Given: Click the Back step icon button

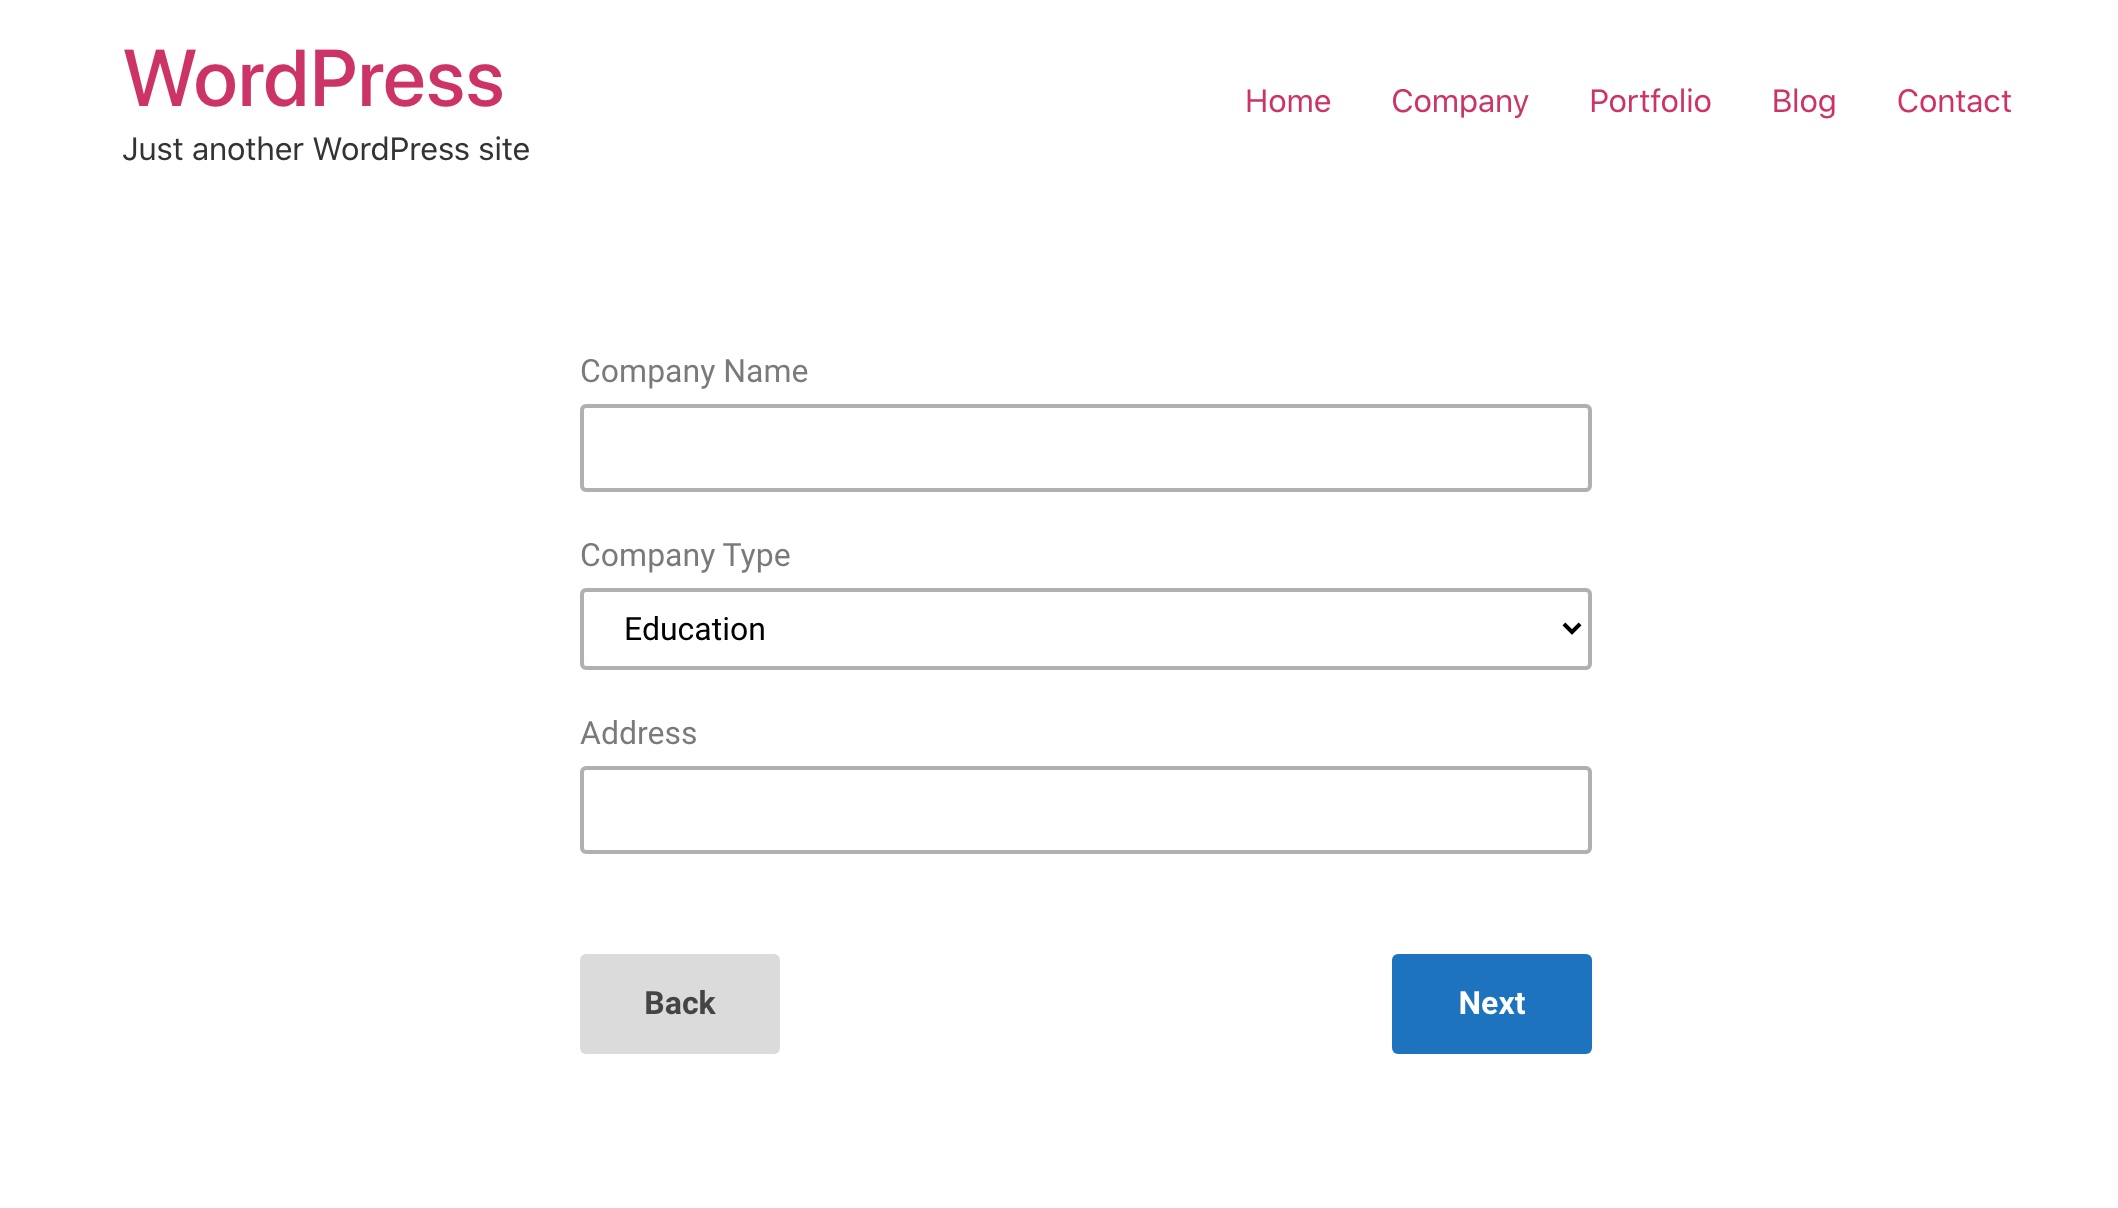Looking at the screenshot, I should click(x=679, y=1003).
